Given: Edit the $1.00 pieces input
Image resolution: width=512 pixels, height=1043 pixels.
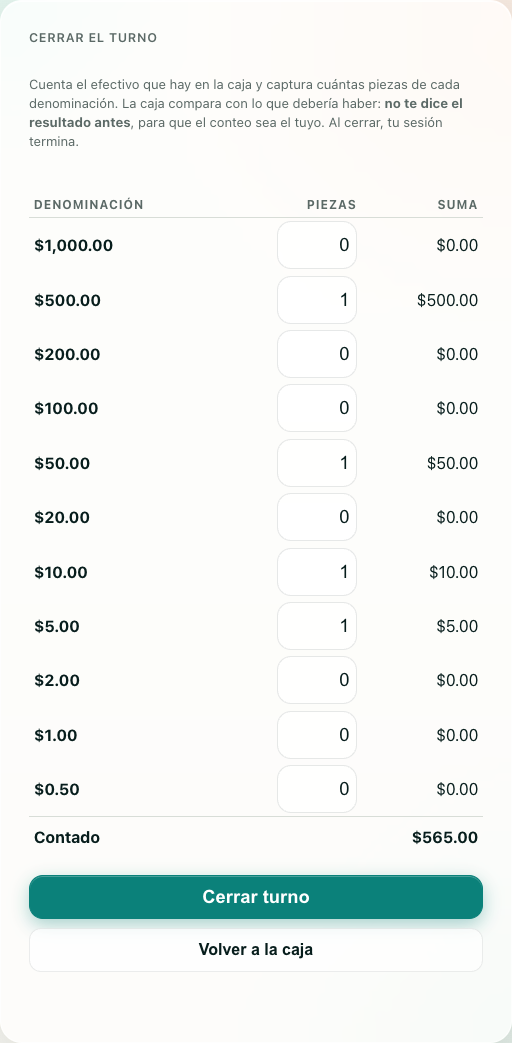Looking at the screenshot, I should click(317, 735).
